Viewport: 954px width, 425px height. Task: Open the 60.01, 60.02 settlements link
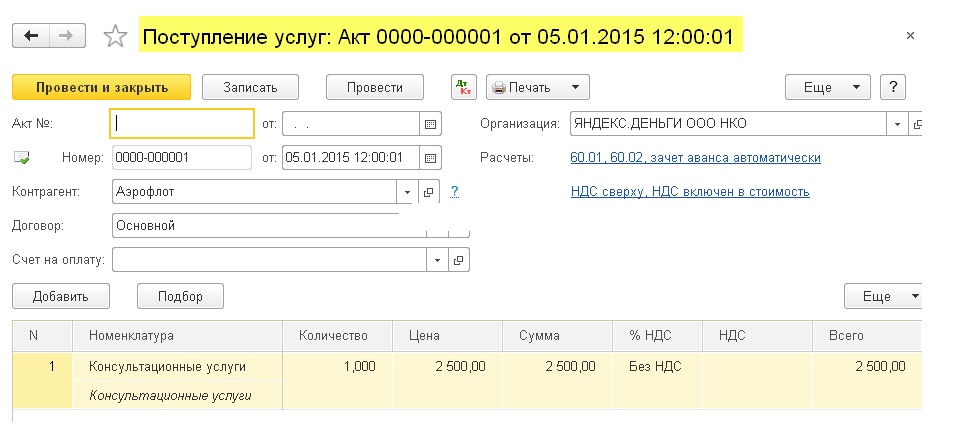coord(695,158)
